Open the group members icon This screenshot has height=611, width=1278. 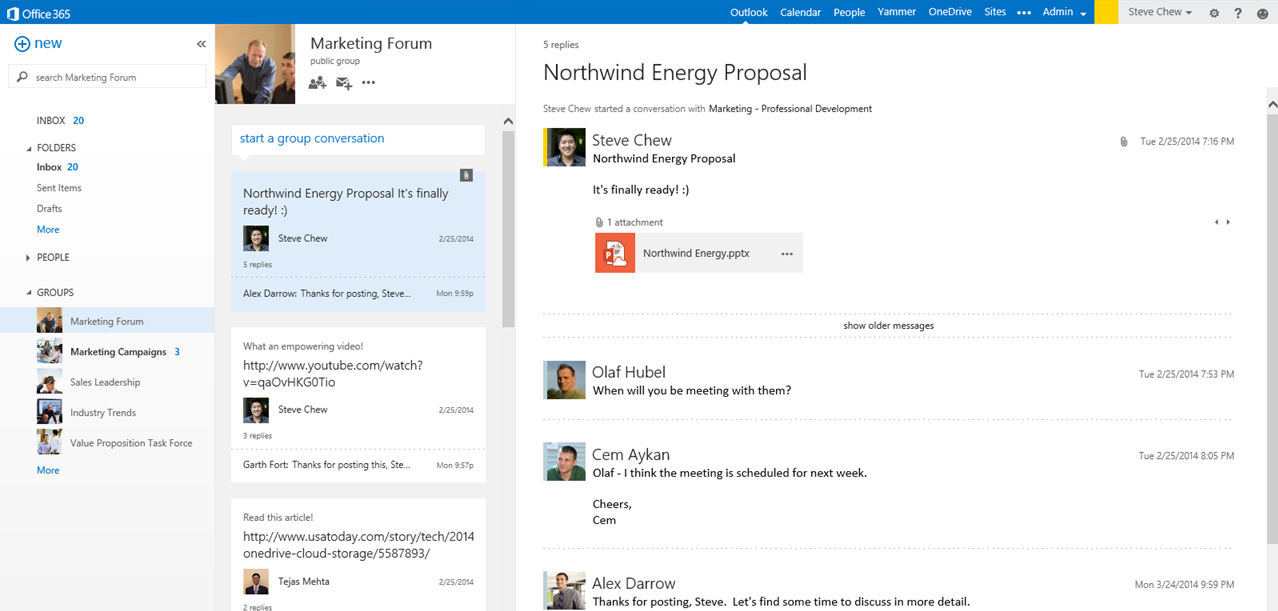coord(317,83)
